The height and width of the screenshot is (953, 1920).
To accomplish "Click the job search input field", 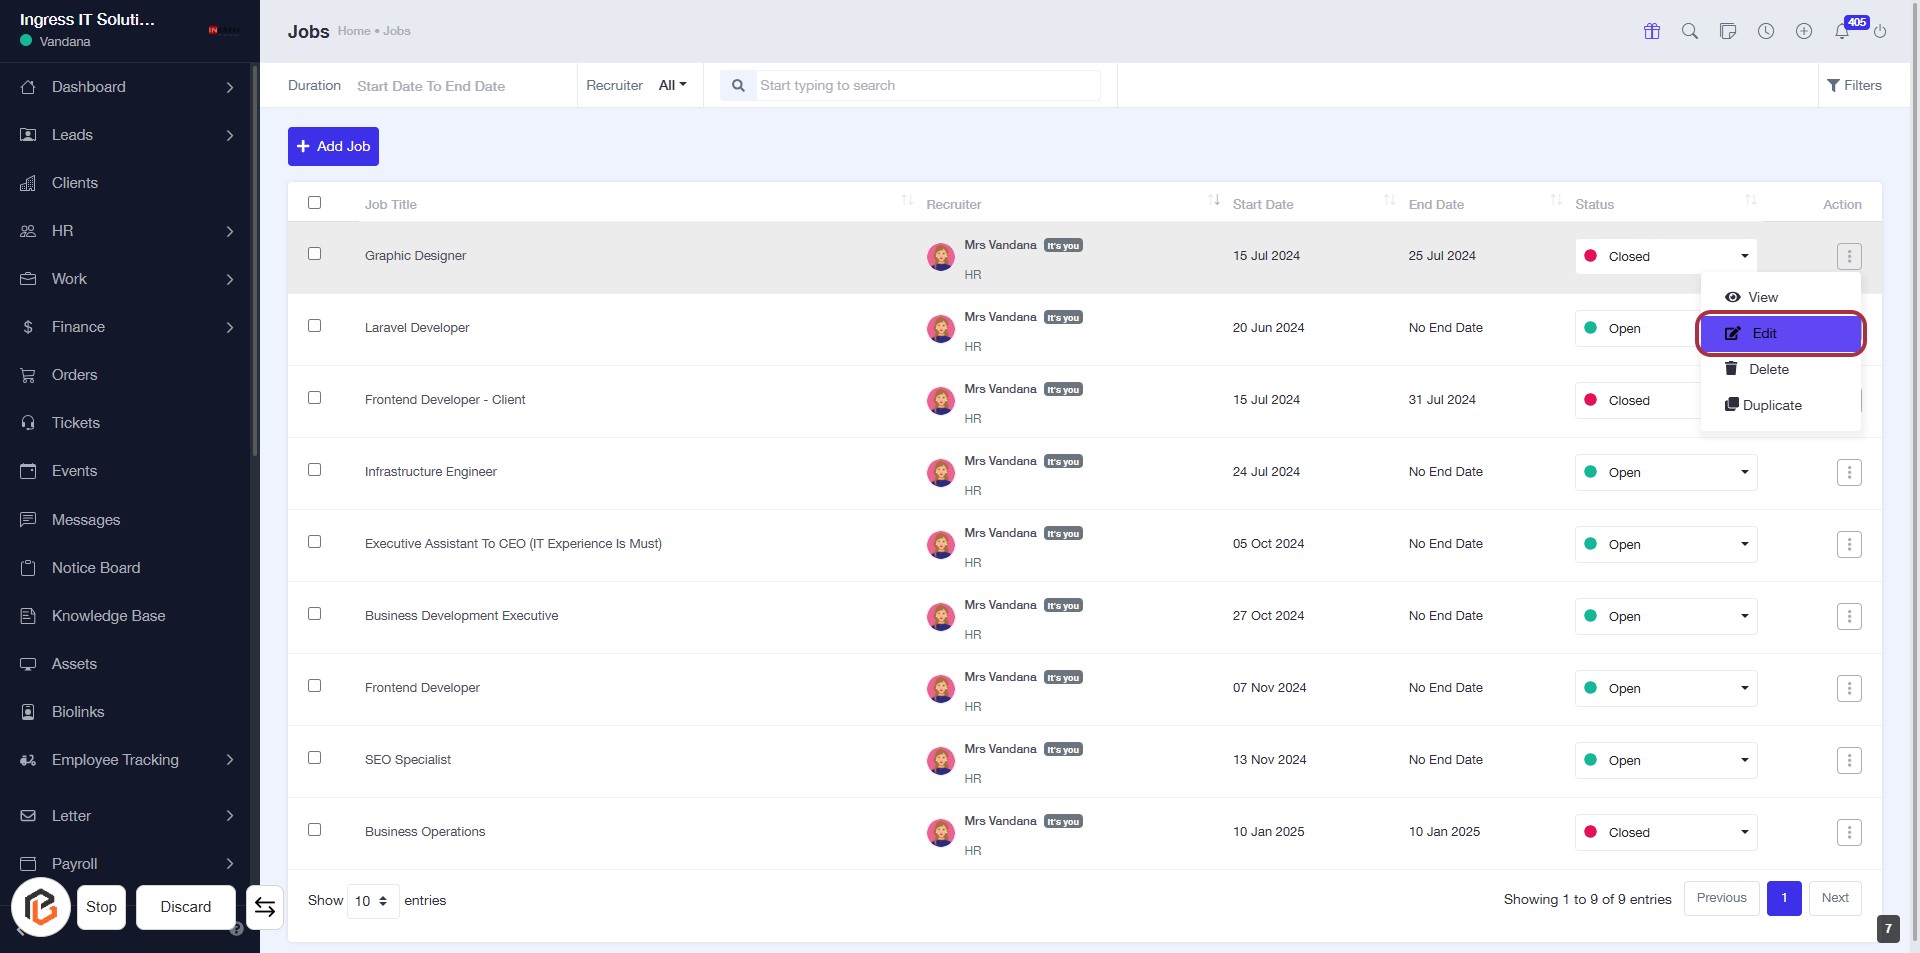I will coord(927,86).
